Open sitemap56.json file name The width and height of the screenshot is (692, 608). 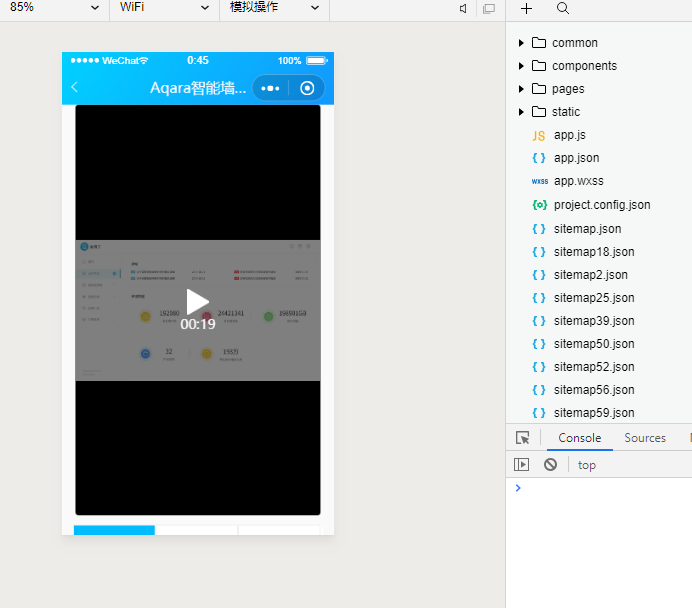[594, 389]
